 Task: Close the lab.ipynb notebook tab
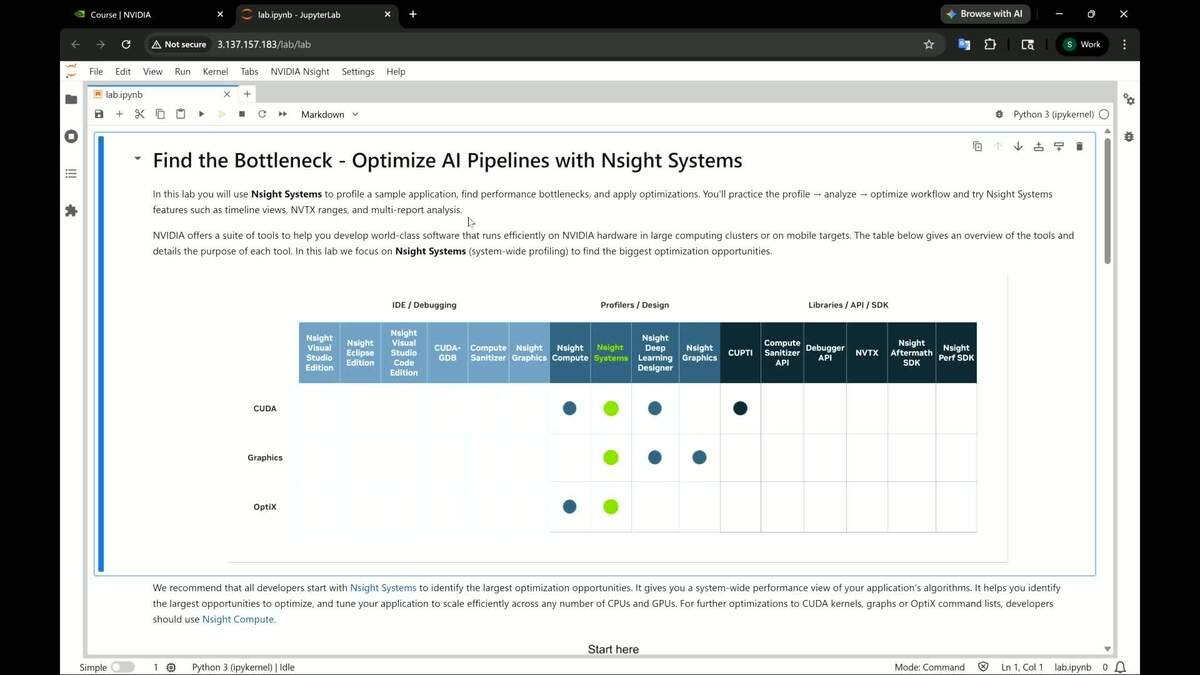click(227, 94)
